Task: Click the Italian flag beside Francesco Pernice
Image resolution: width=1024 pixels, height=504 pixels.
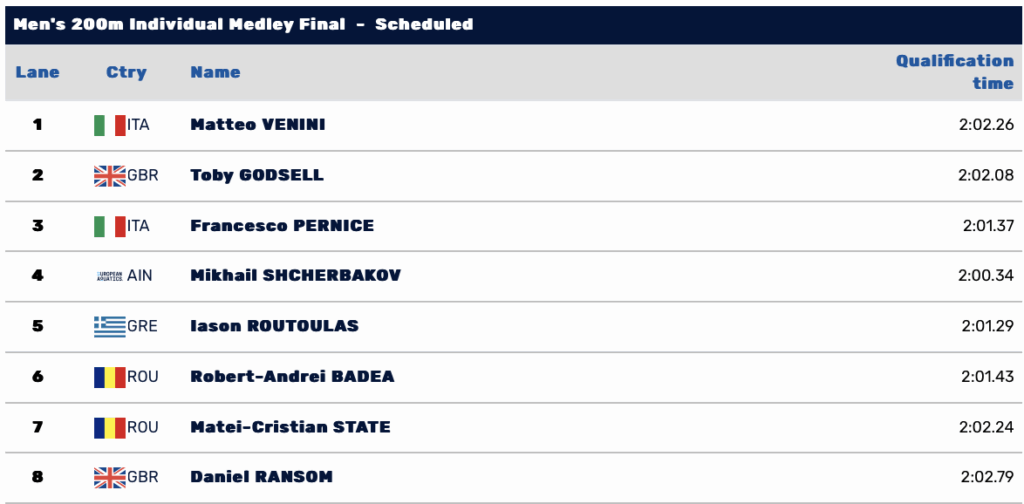Action: 109,226
